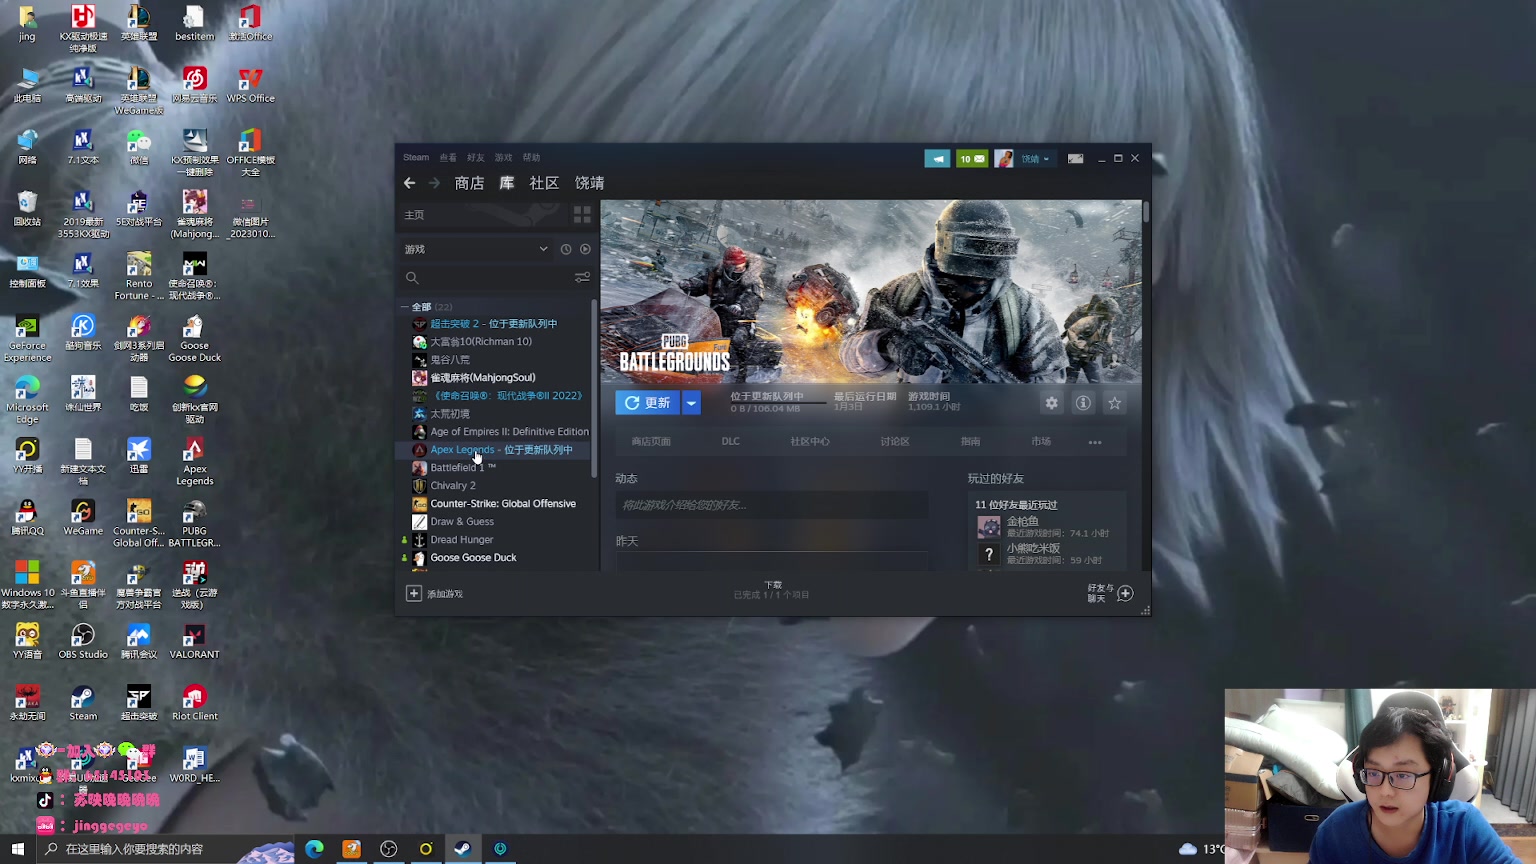Open the 游戏 menu in menu bar
This screenshot has height=864, width=1536.
503,158
